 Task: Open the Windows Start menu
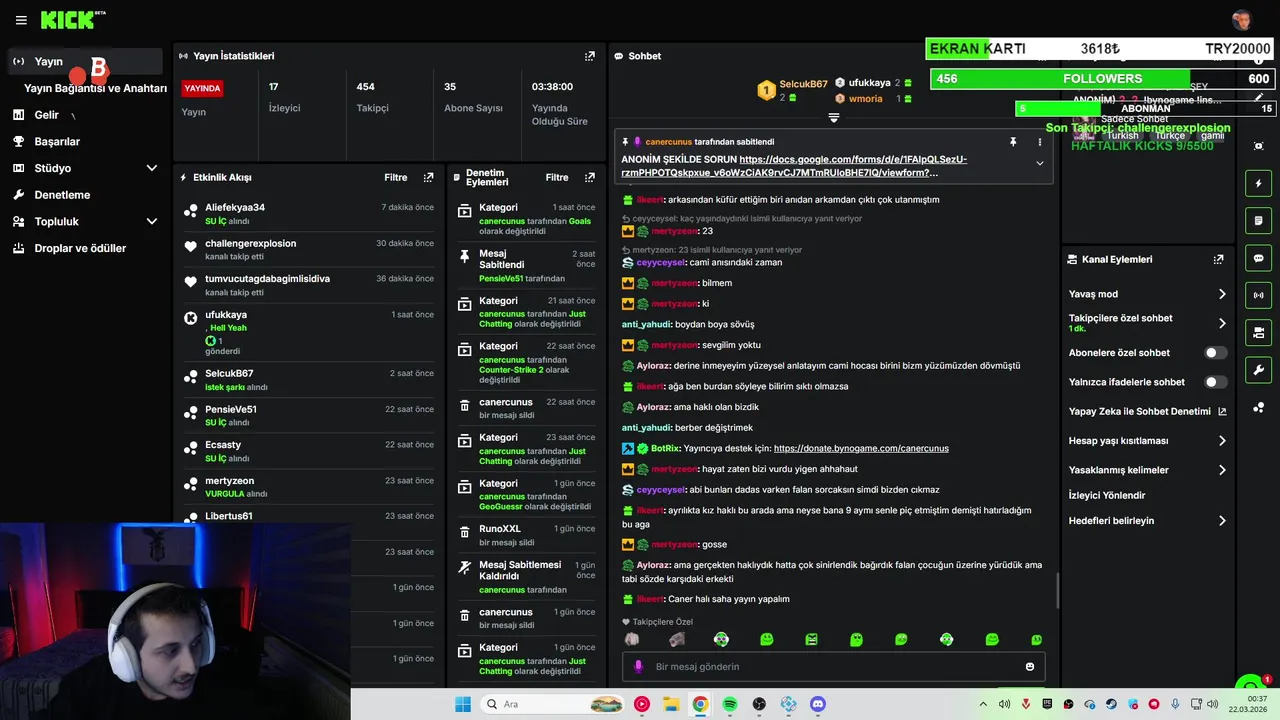pyautogui.click(x=463, y=704)
